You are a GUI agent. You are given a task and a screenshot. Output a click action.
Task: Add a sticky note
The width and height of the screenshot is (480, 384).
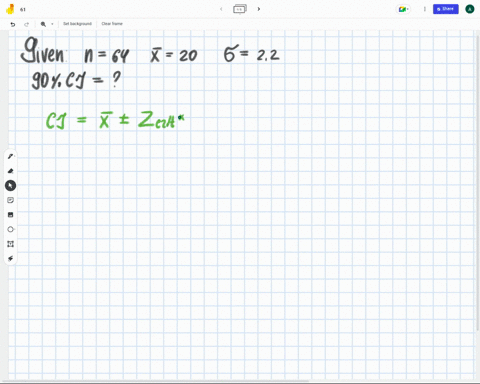coord(10,200)
